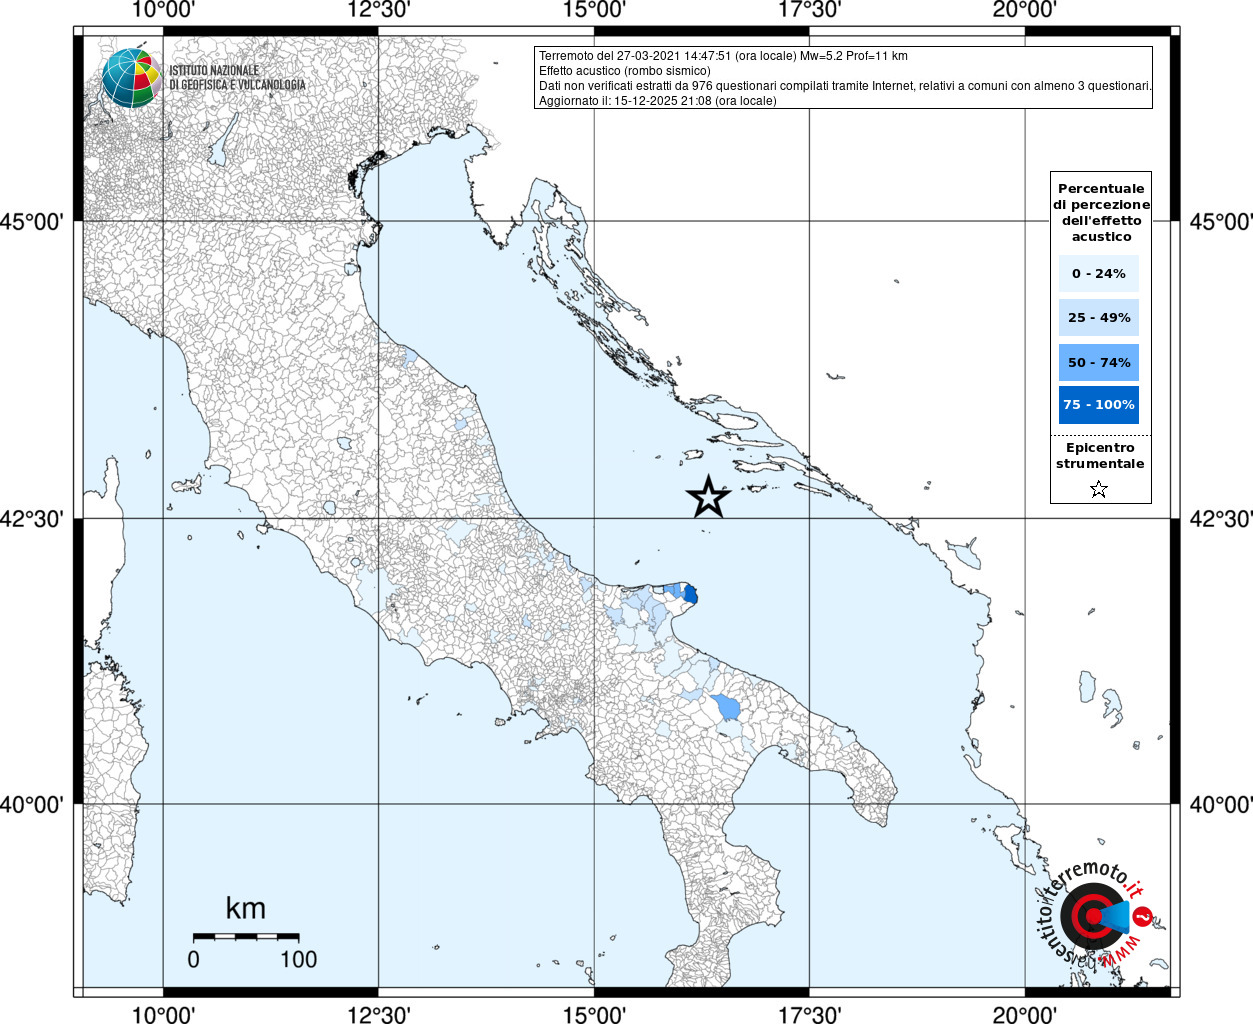Click the 'Epicentro strumentale' legend label
This screenshot has height=1024, width=1253.
click(1100, 456)
